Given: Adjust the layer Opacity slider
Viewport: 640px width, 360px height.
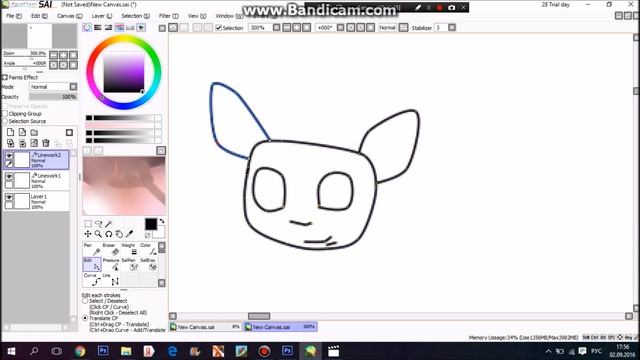Looking at the screenshot, I should click(53, 97).
